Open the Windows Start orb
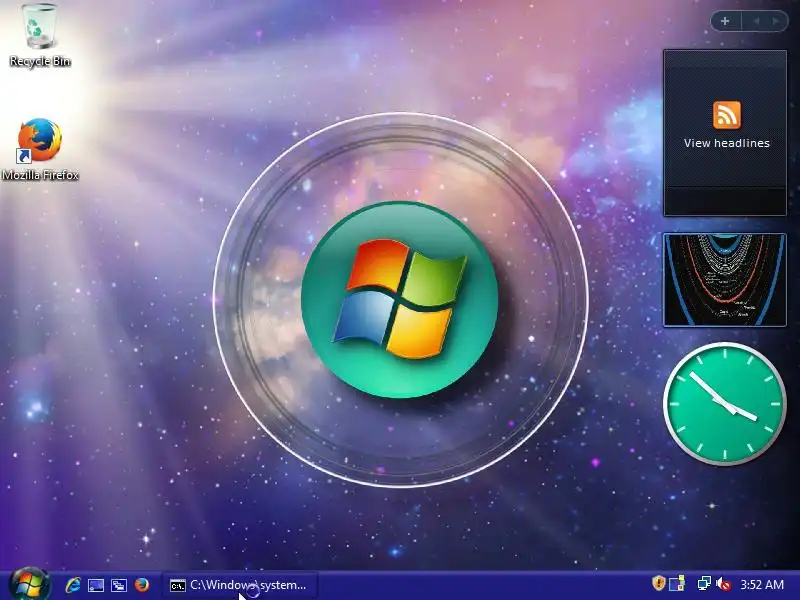 point(30,584)
